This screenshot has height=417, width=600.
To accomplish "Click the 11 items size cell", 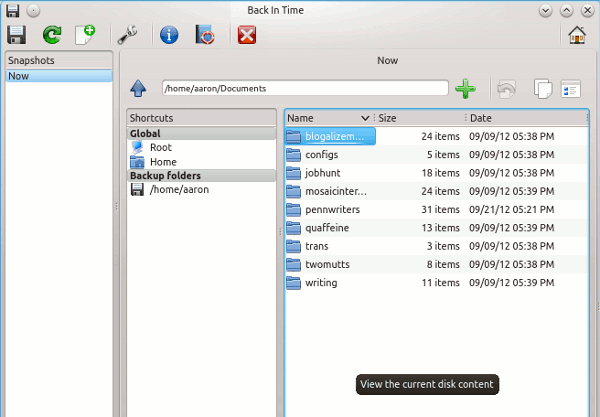I will 440,283.
